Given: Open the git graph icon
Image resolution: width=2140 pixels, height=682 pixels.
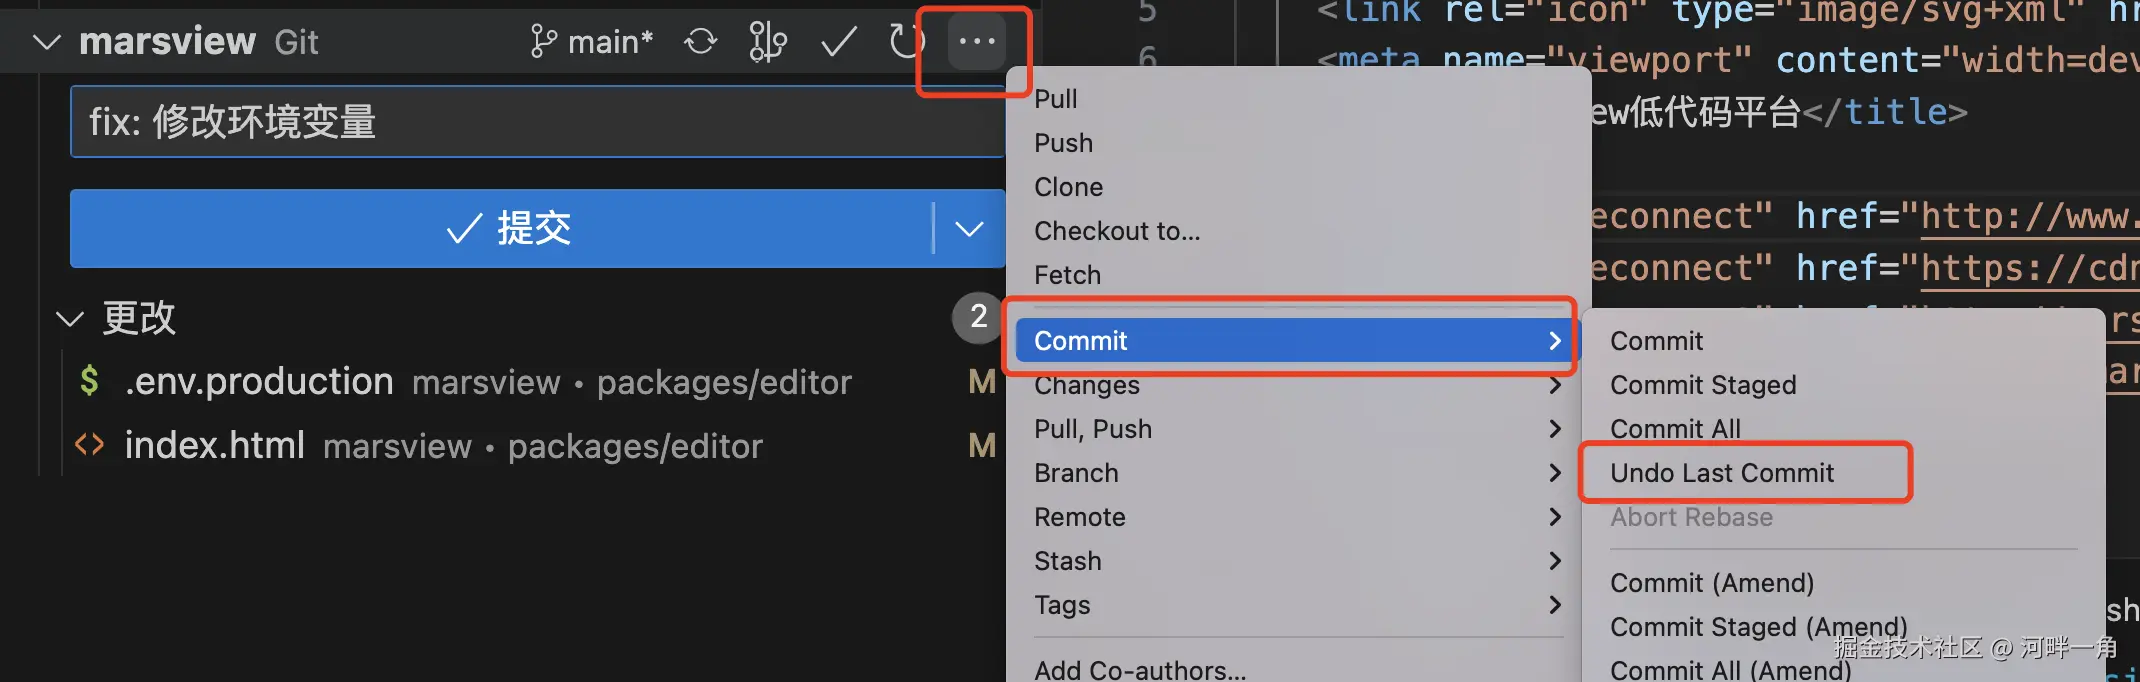Looking at the screenshot, I should click(768, 41).
